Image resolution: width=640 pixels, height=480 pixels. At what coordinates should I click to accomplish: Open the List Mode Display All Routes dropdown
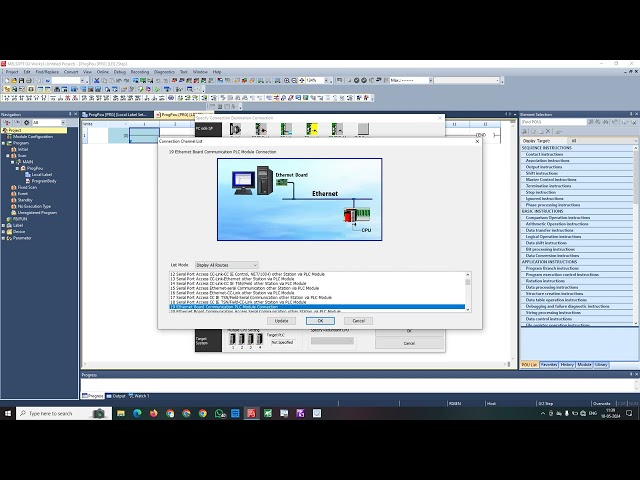coord(227,265)
